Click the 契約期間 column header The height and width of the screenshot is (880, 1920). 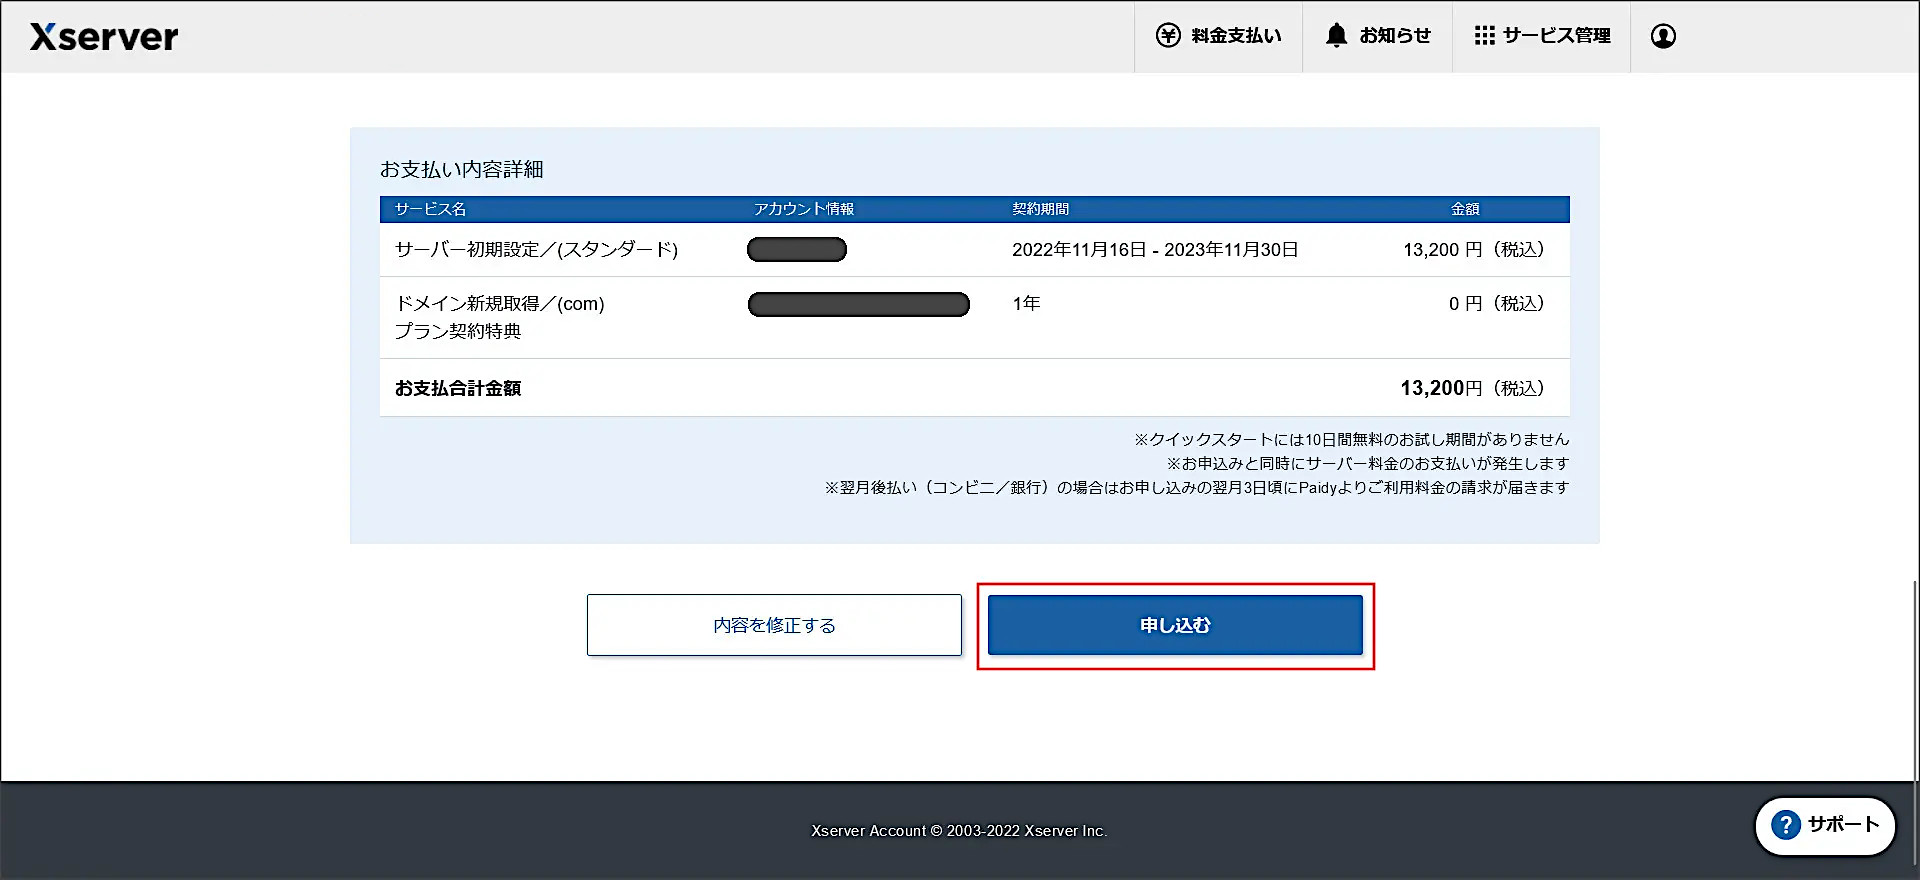point(1040,209)
